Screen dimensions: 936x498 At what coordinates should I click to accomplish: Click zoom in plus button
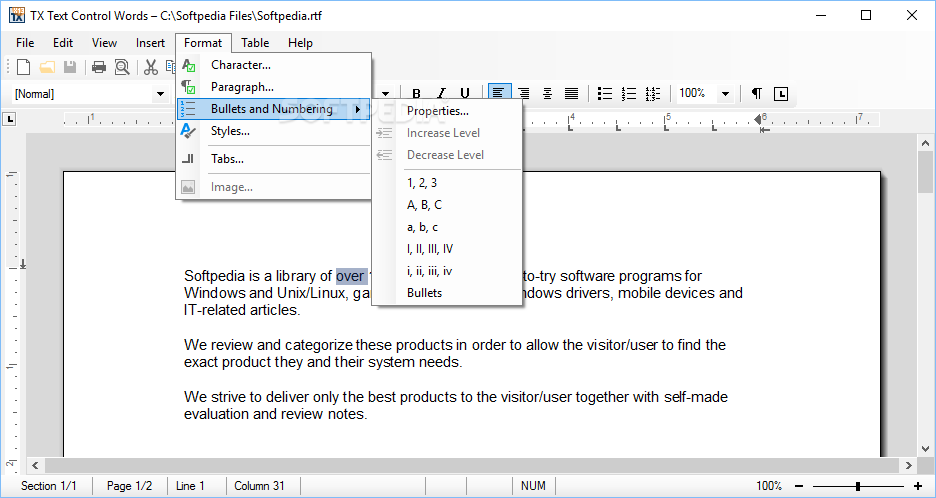tap(918, 487)
